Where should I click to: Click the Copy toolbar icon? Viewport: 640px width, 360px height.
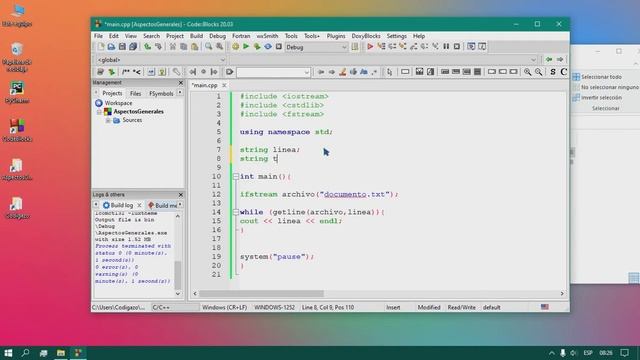click(184, 47)
